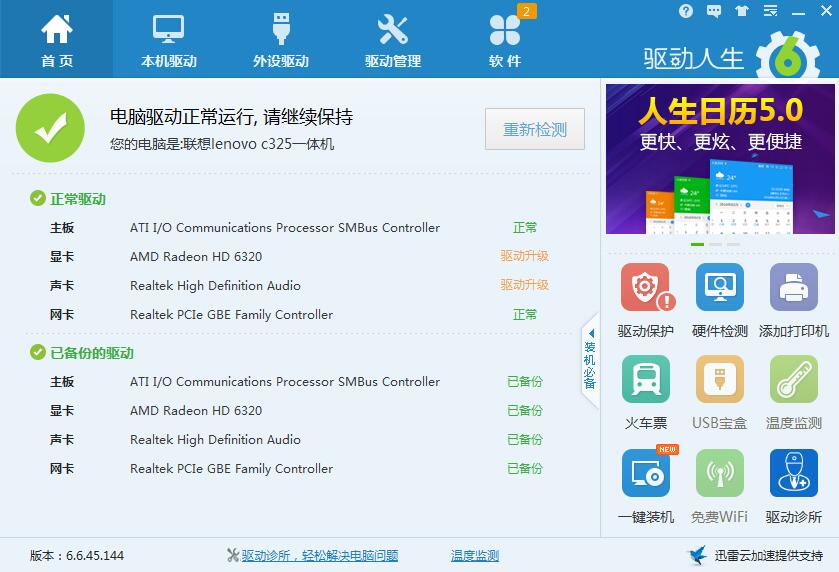Click the 重新检测 re-scan button

click(x=535, y=129)
